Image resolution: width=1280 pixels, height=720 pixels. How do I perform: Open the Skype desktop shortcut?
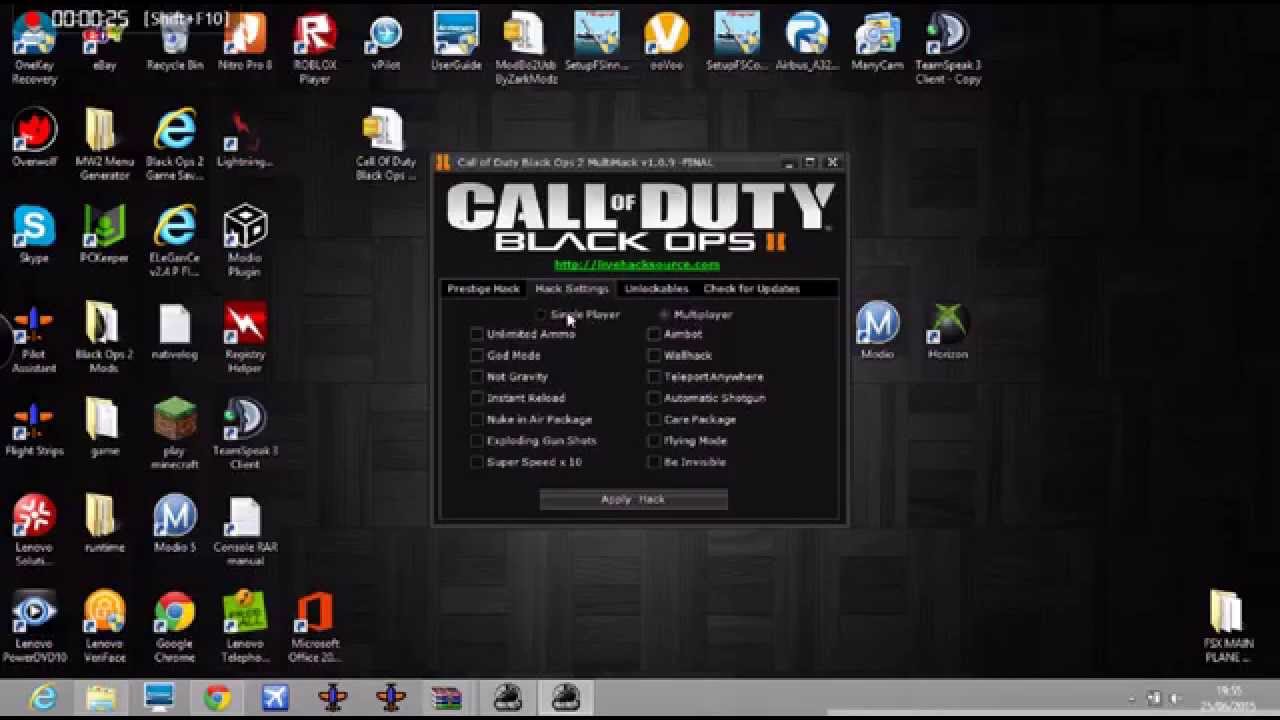(x=34, y=235)
